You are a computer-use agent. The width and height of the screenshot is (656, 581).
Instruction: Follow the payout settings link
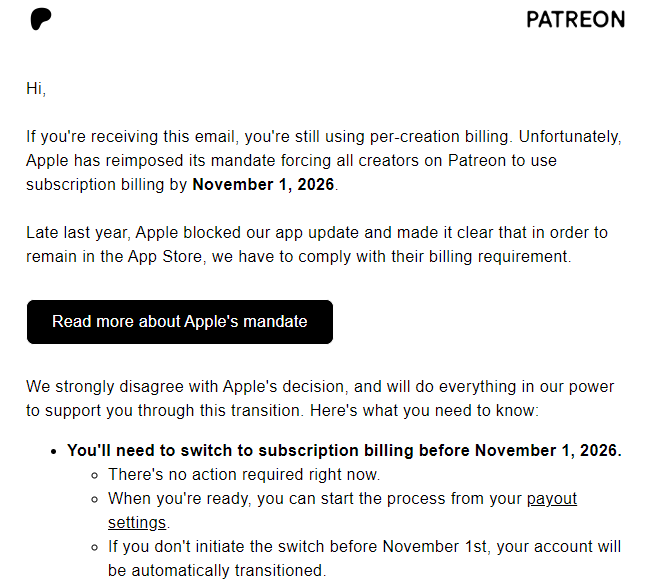(x=551, y=498)
